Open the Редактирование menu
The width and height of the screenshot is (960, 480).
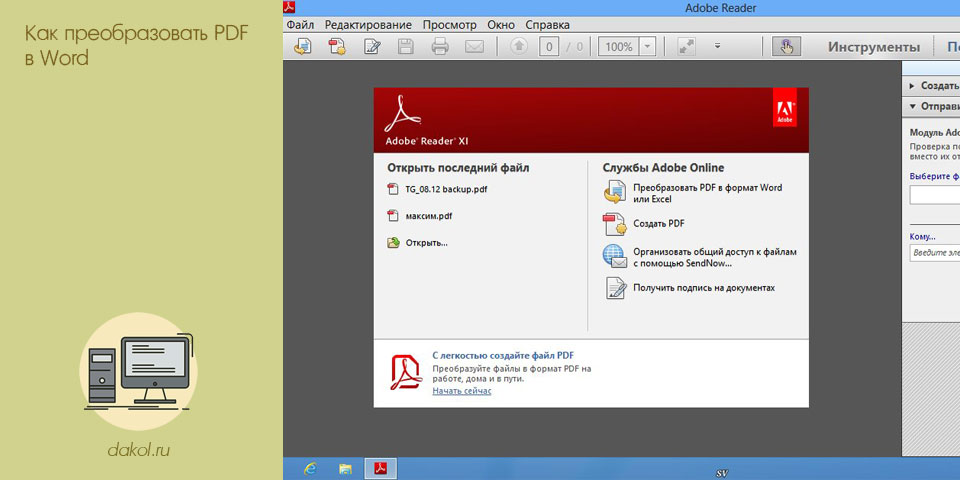pyautogui.click(x=368, y=25)
